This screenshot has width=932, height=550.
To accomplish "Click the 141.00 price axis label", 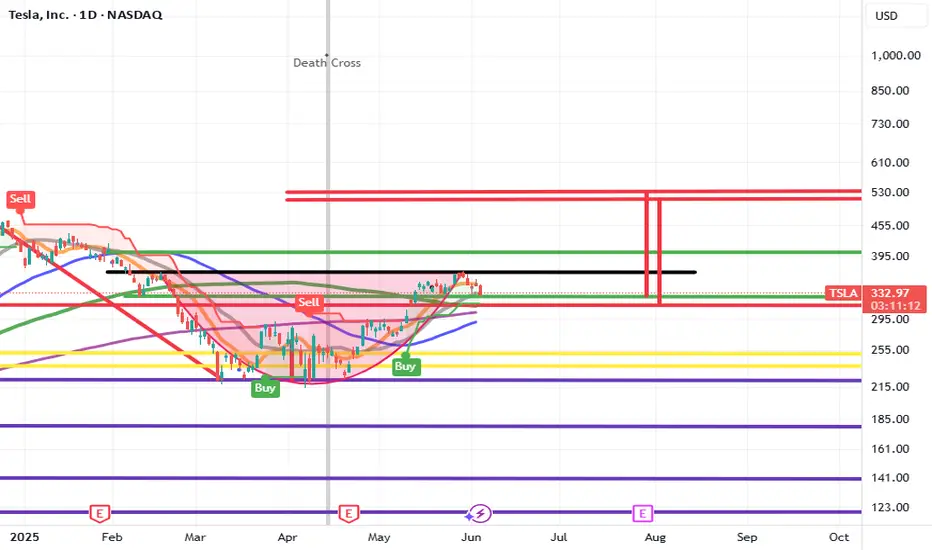I will 890,477.
